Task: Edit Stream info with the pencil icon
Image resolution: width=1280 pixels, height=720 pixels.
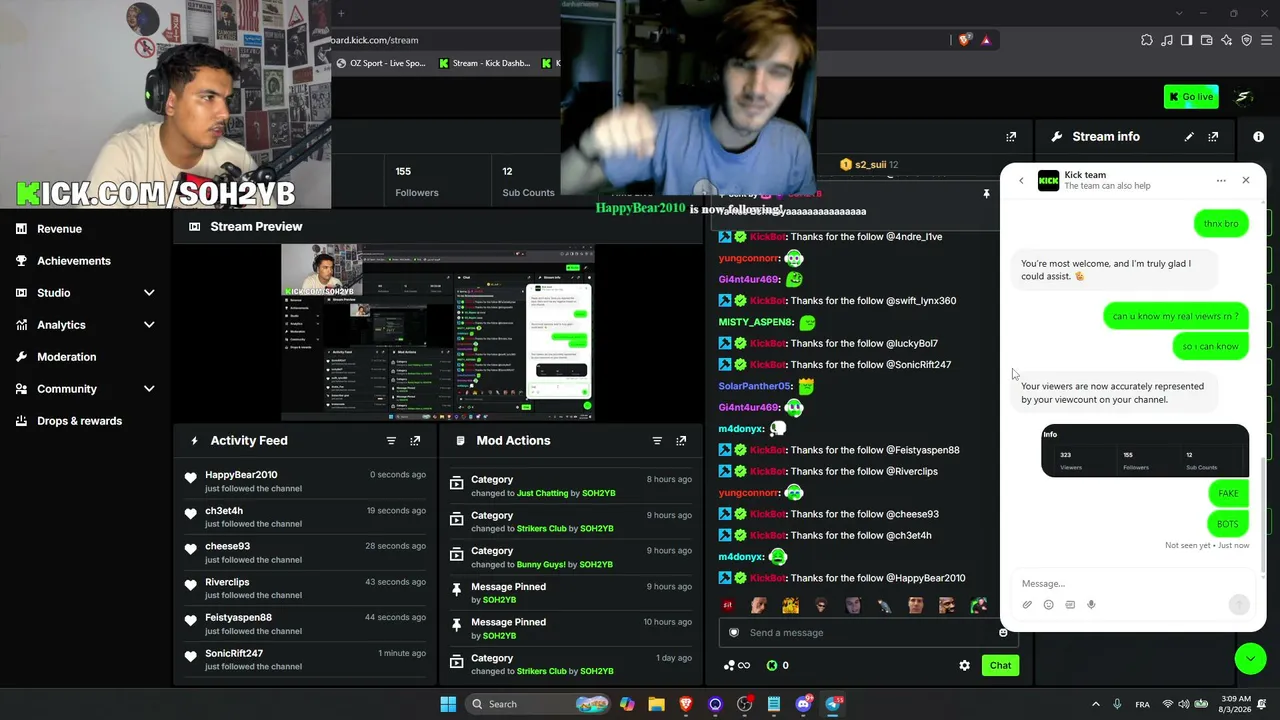Action: pos(1189,137)
